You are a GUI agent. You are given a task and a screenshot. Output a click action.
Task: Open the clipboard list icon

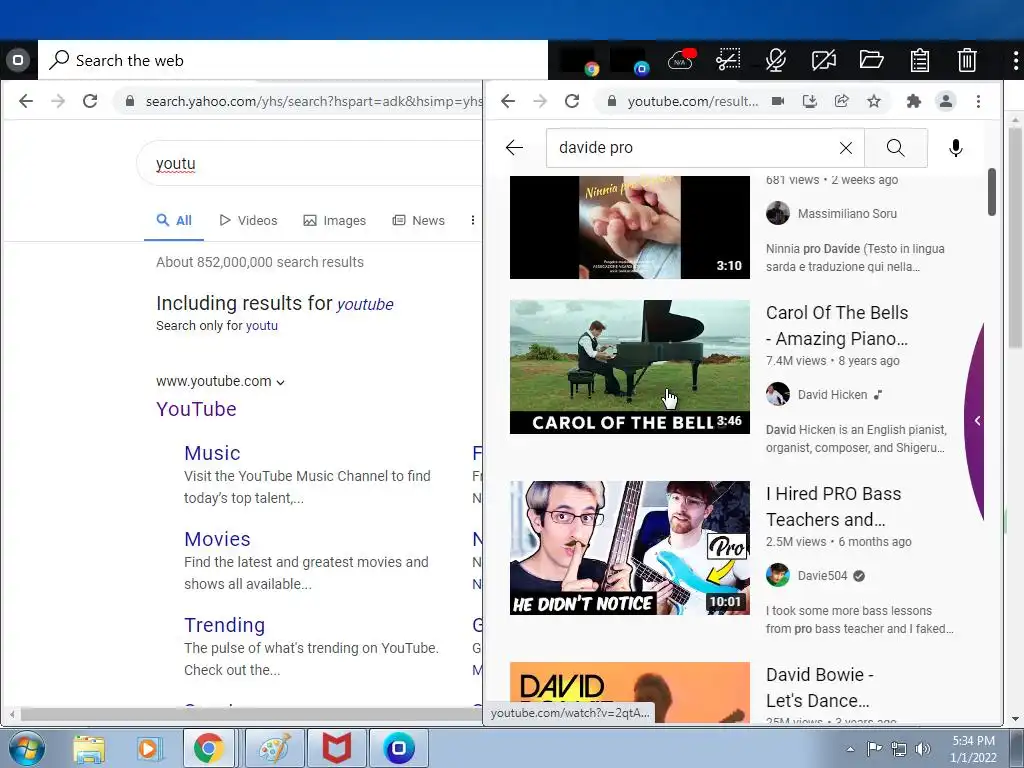920,60
